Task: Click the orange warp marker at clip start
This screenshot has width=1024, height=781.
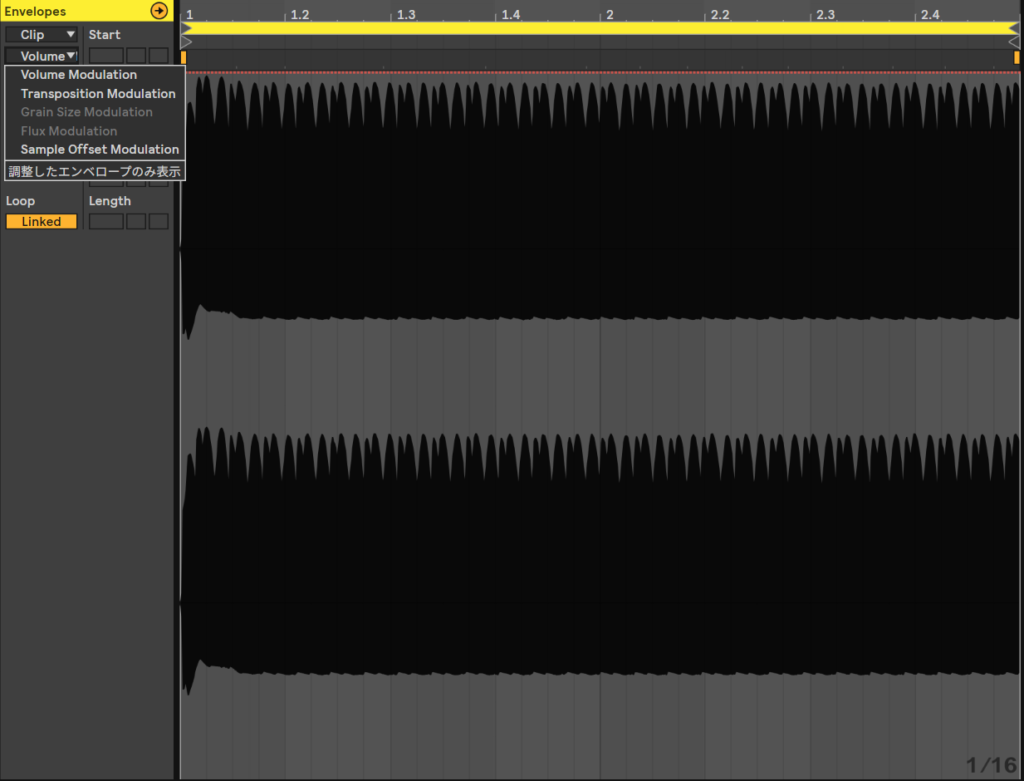Action: click(x=184, y=58)
